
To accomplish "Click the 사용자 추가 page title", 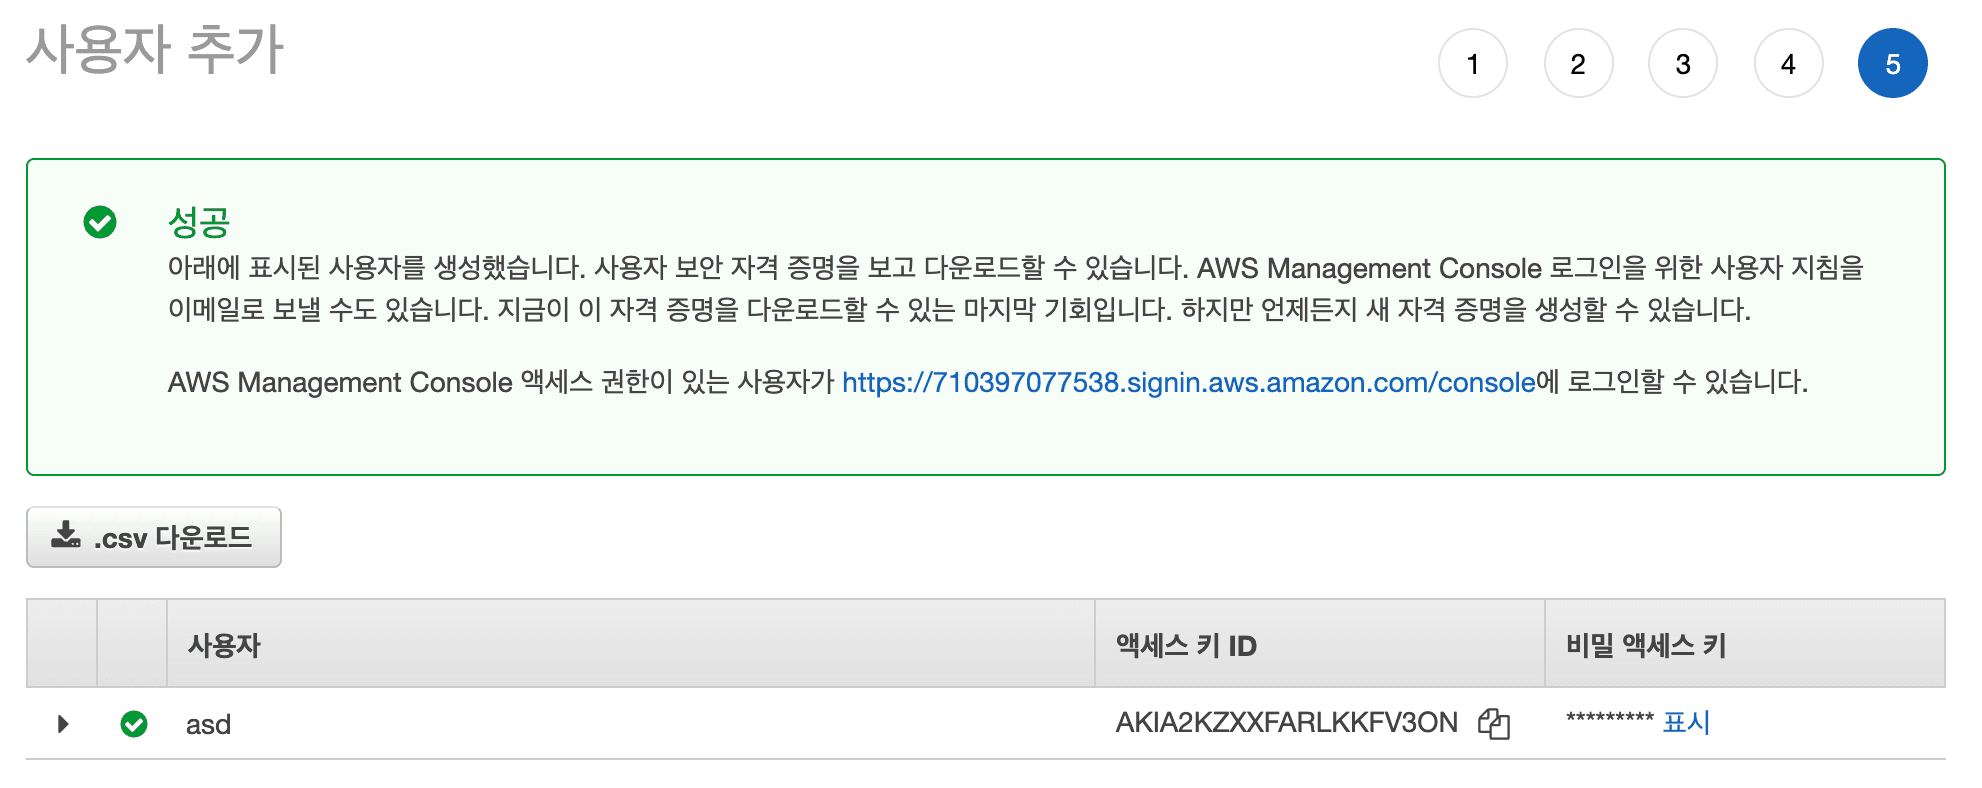I will [x=155, y=50].
